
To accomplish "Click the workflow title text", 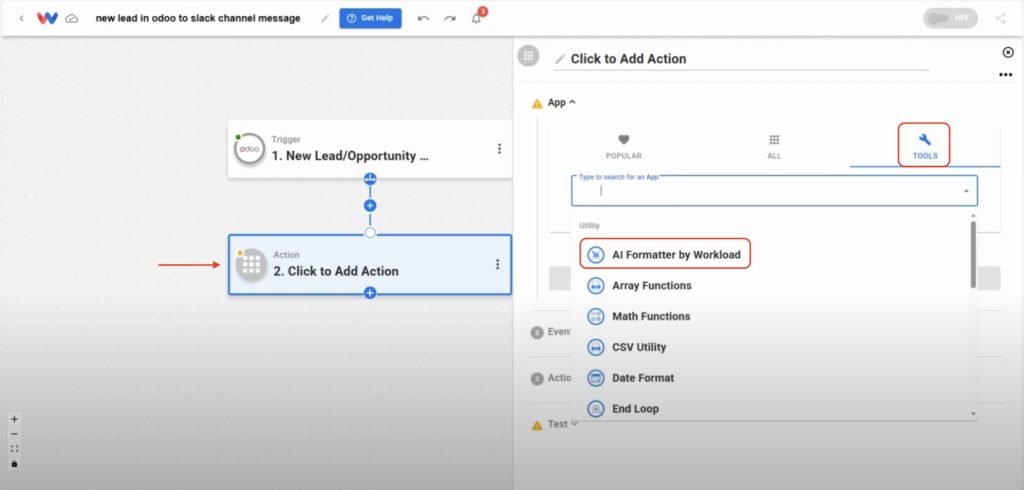I will point(198,18).
